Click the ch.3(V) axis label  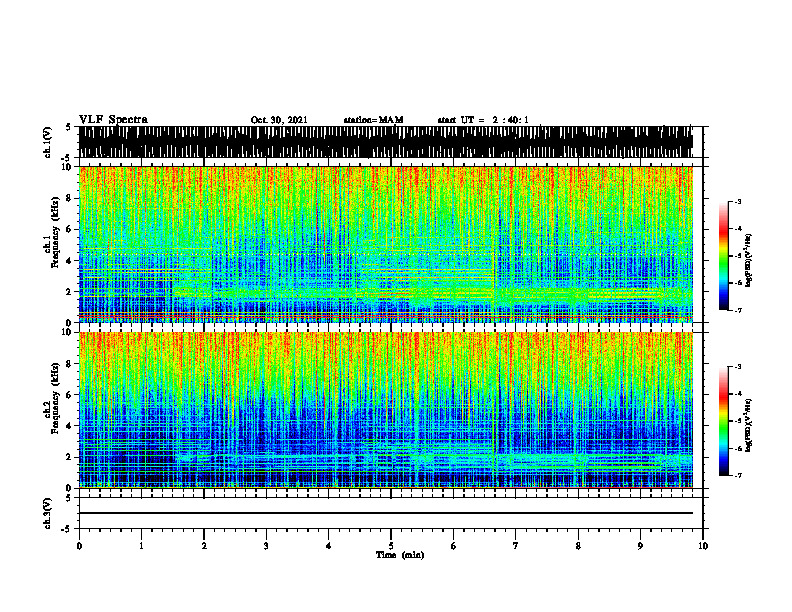(48, 514)
